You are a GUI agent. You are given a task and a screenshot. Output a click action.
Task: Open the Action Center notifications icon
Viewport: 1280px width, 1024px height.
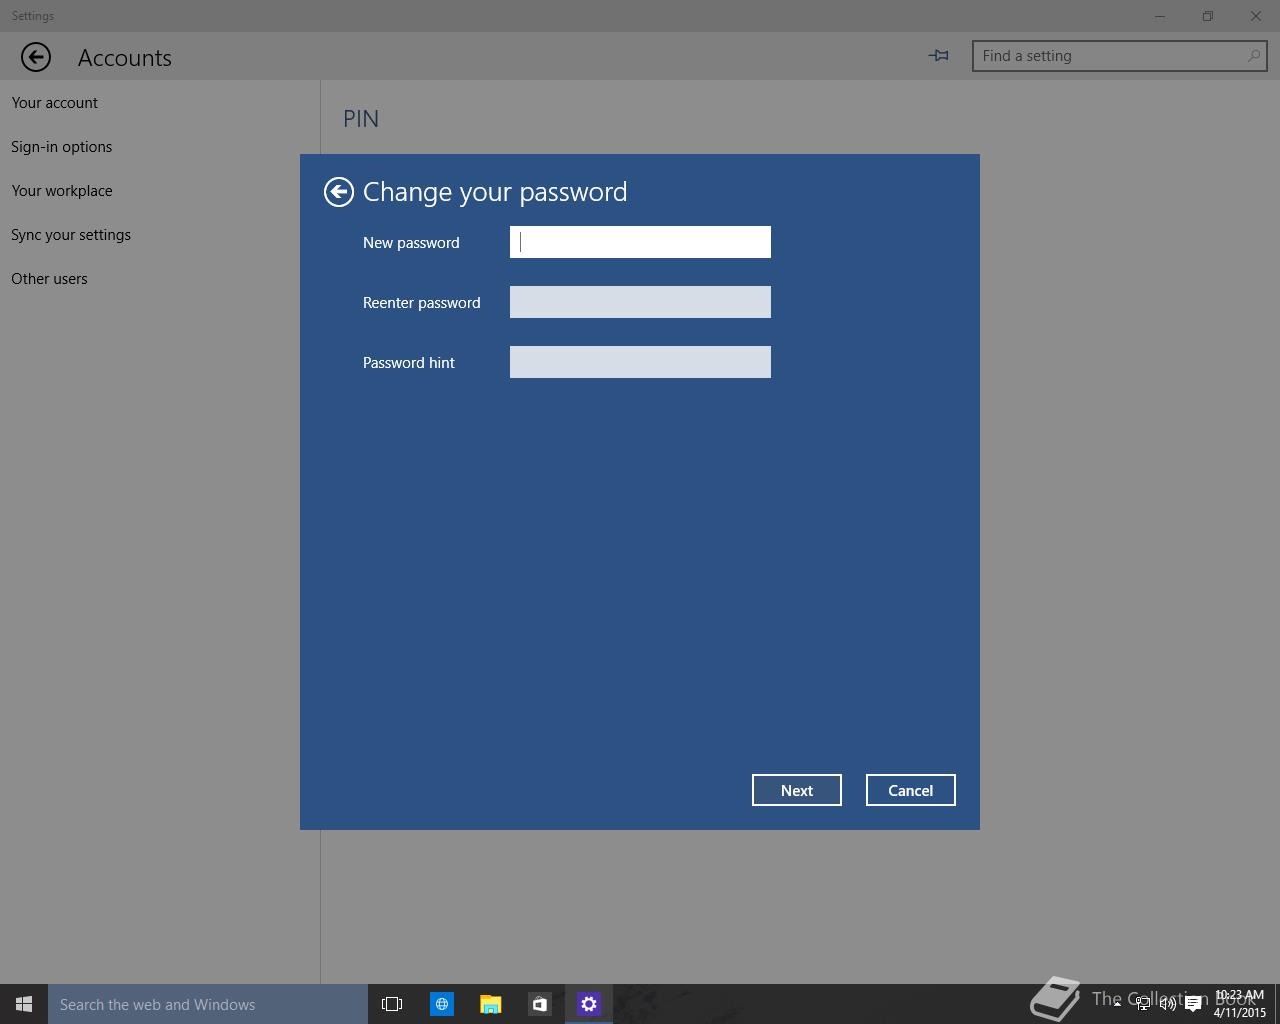coord(1193,1004)
